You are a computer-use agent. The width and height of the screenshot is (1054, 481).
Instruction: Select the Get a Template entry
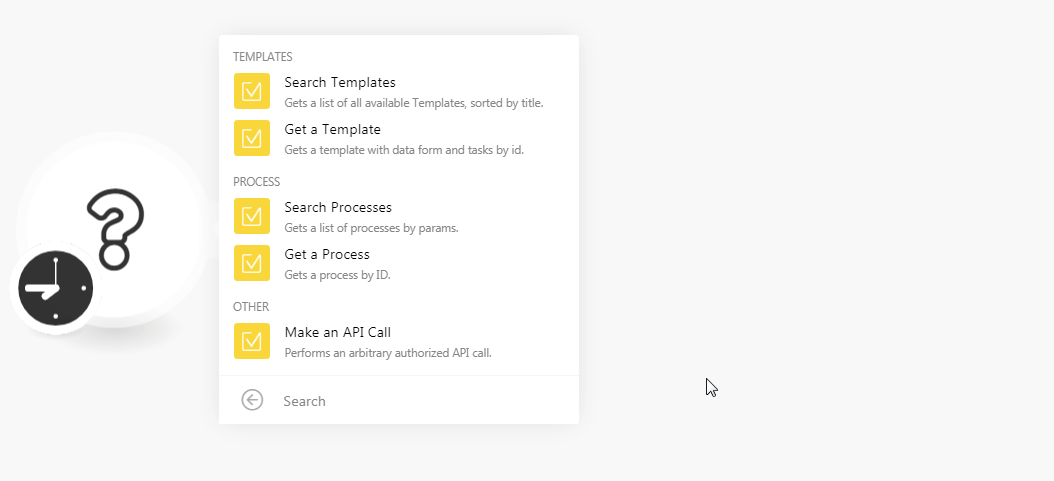(399, 138)
